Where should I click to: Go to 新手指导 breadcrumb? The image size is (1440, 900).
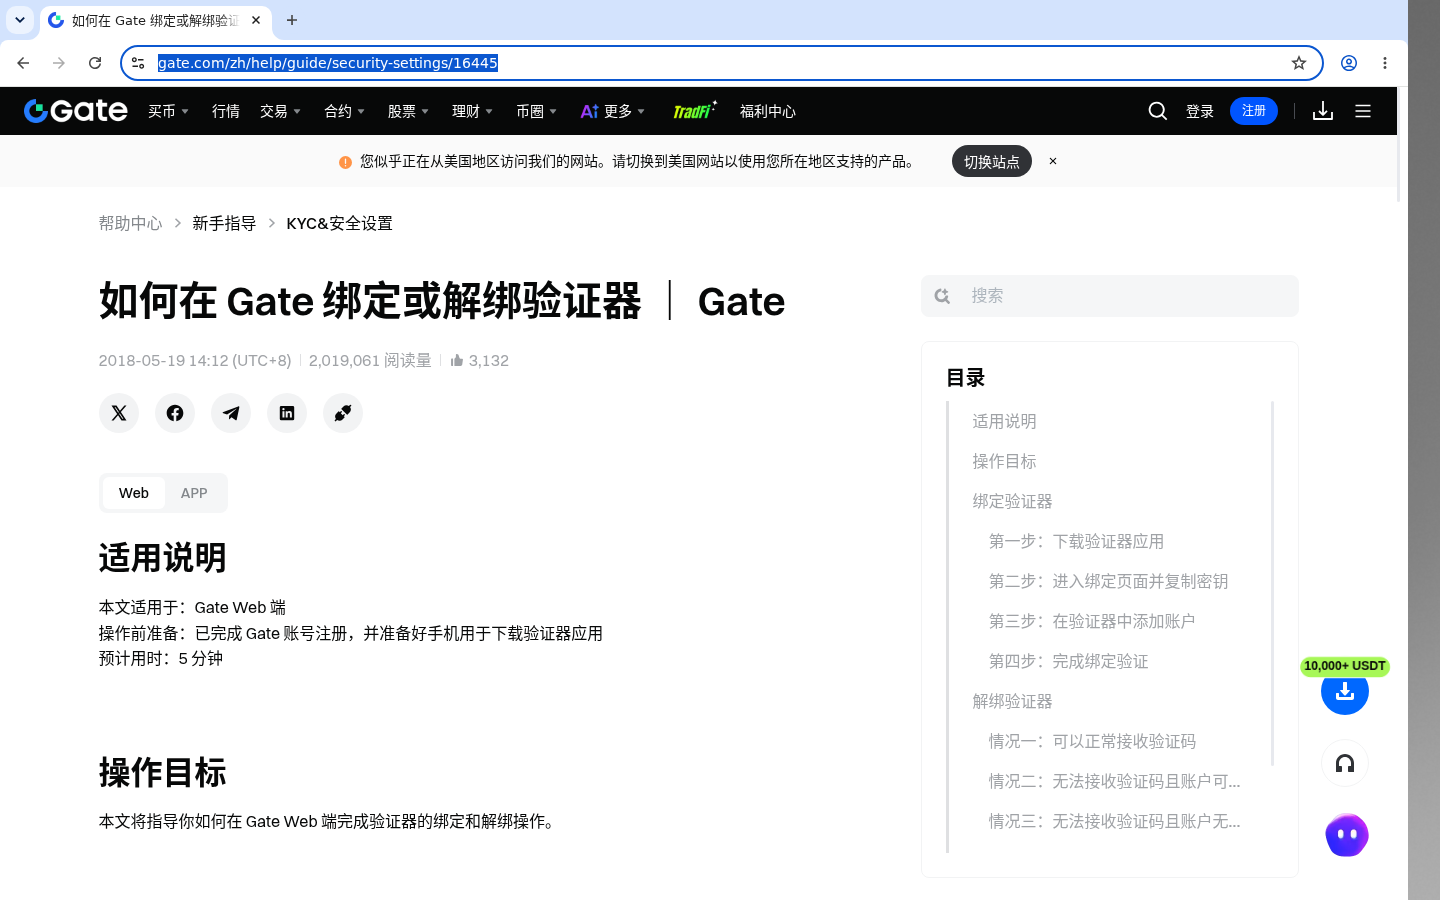(224, 223)
